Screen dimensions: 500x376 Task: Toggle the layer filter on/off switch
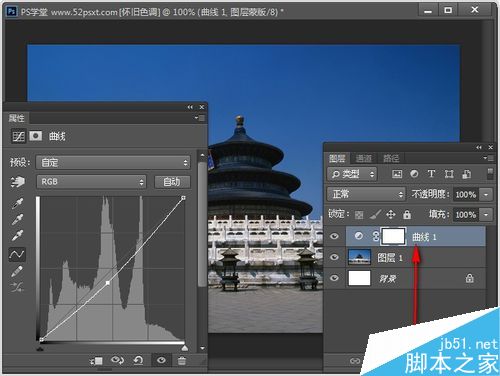click(x=490, y=174)
